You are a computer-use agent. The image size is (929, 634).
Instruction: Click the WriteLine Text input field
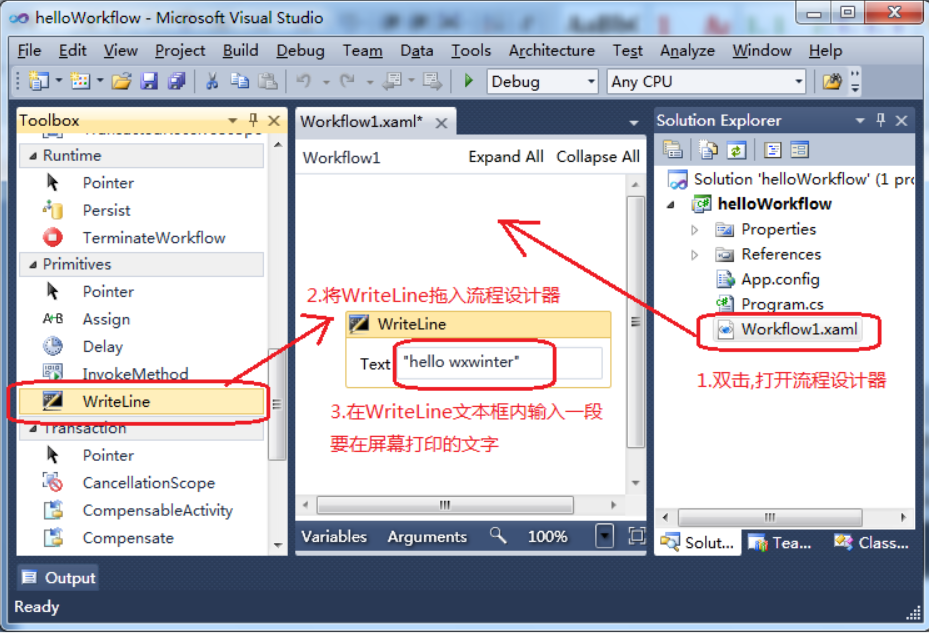coord(500,362)
